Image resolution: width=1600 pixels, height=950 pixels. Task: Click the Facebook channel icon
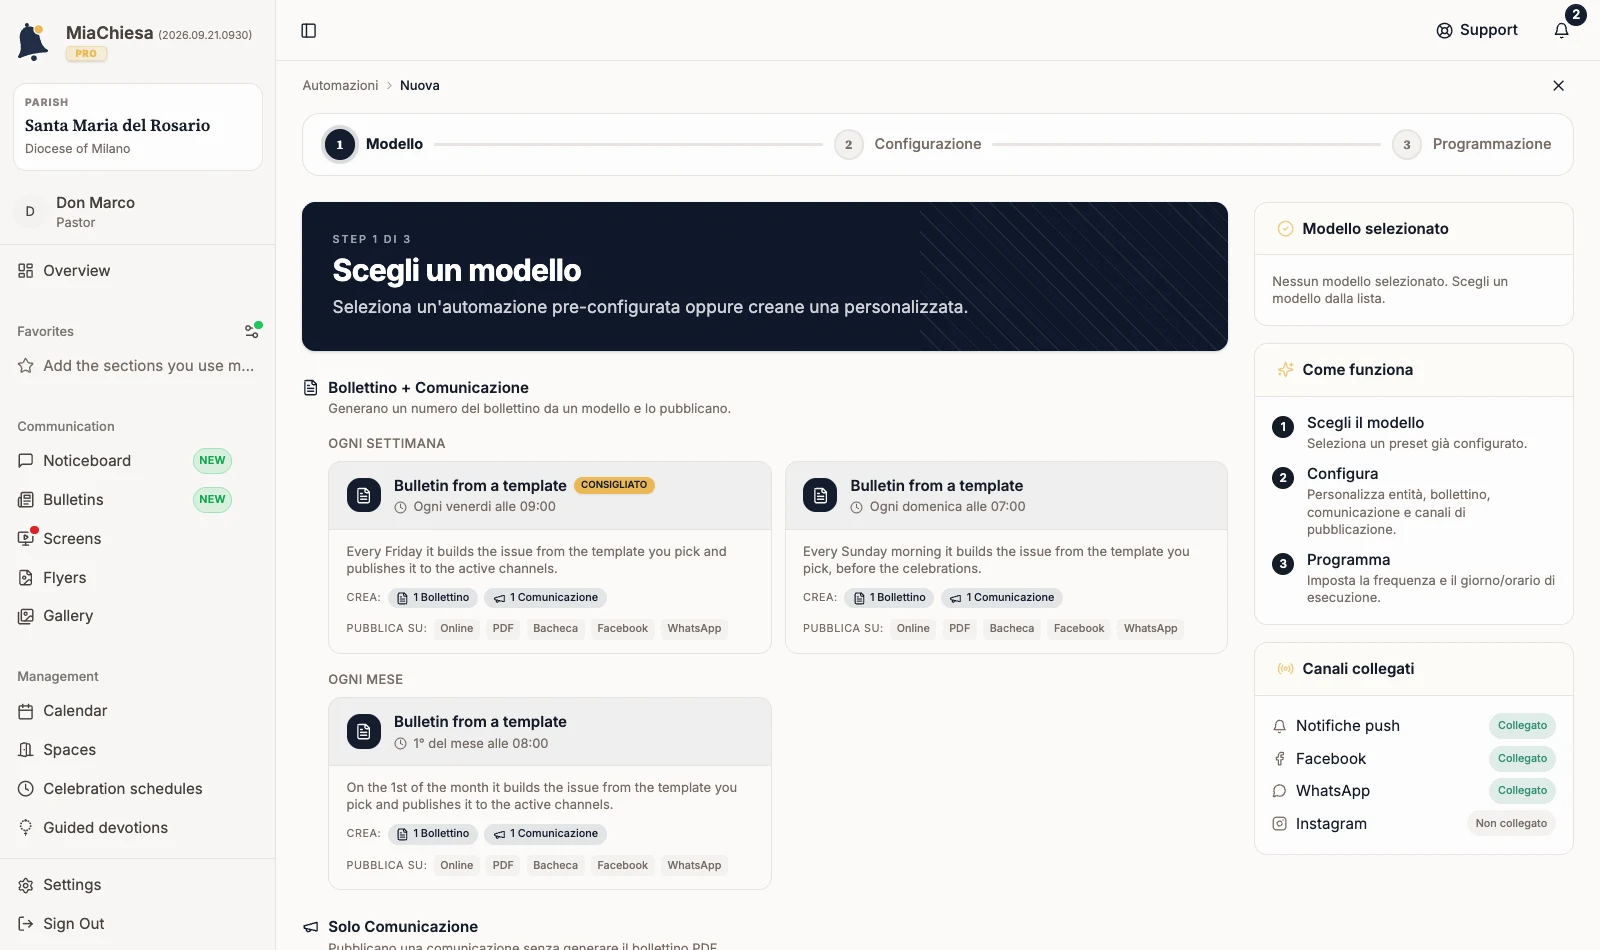tap(1279, 759)
